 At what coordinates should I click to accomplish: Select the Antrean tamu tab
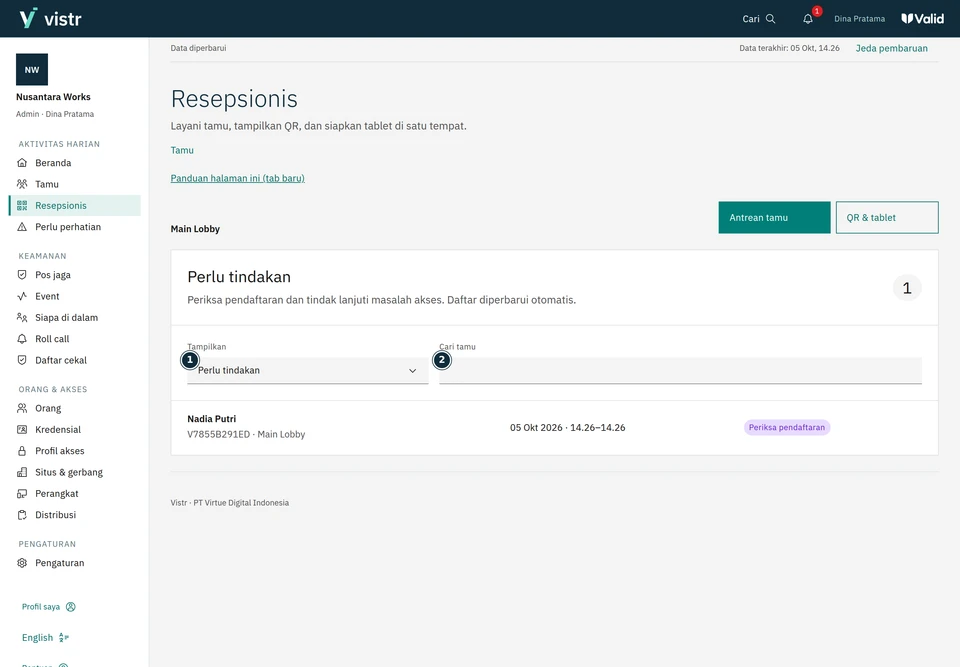coord(774,217)
